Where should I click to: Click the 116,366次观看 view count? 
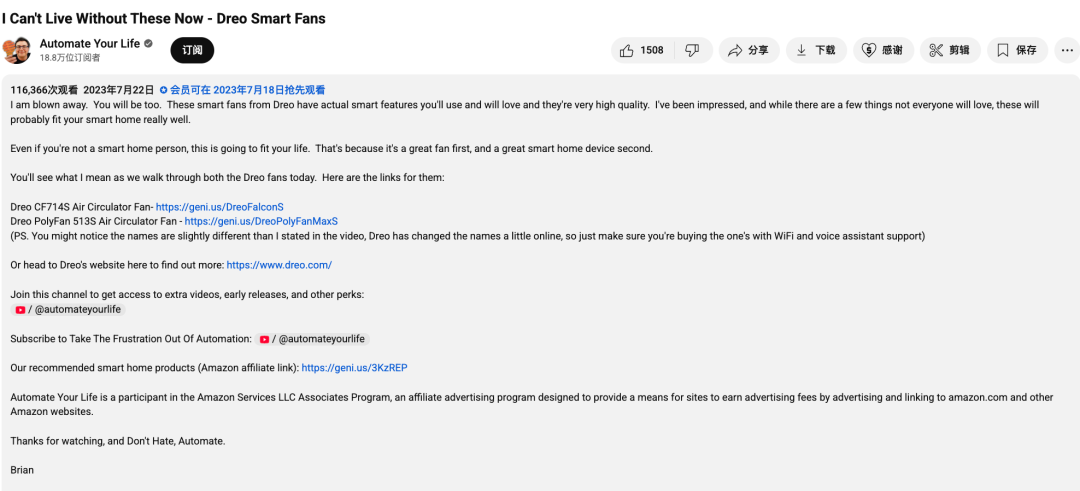coord(44,90)
